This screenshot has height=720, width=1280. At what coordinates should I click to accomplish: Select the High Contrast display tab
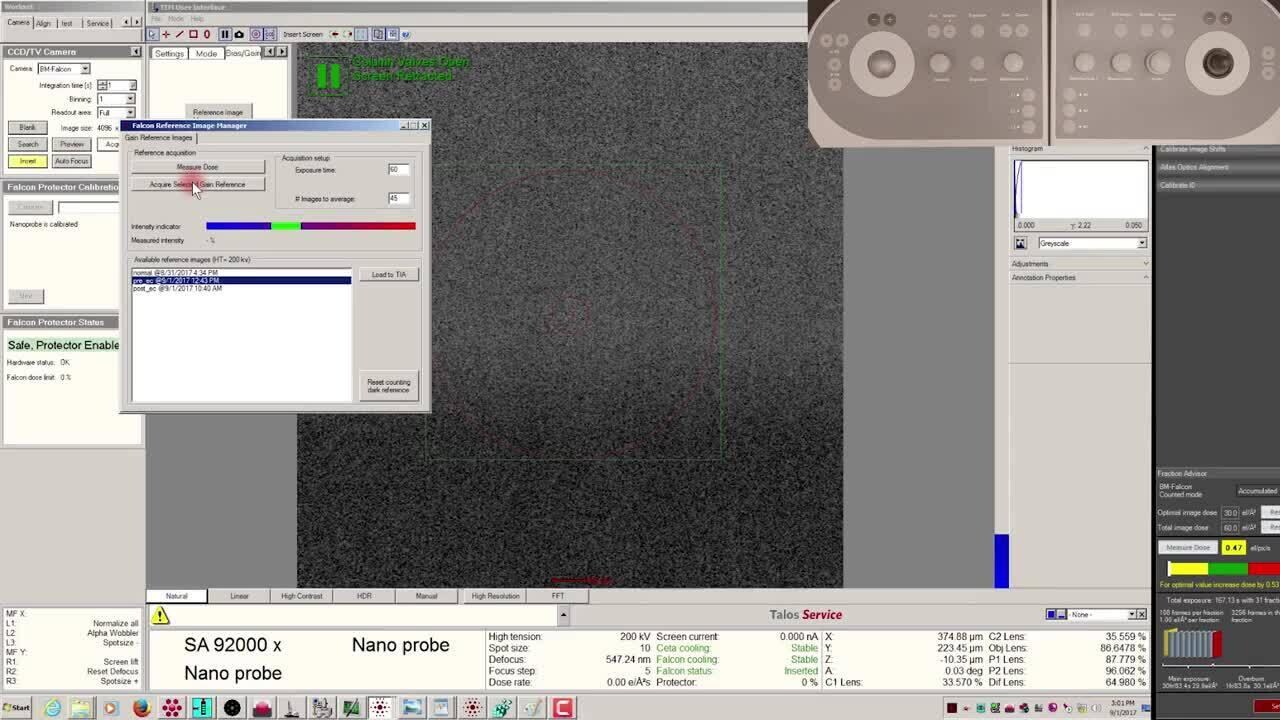tap(301, 596)
